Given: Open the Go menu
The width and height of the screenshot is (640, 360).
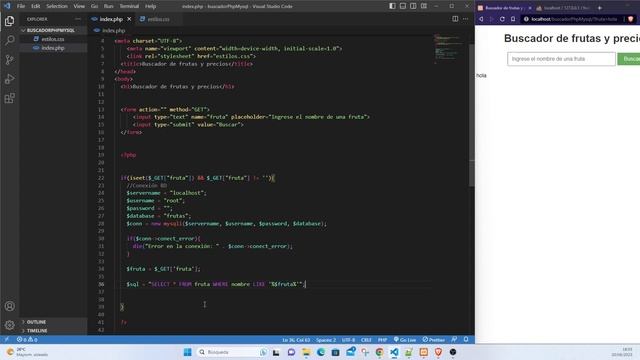Looking at the screenshot, I should pos(94,6).
